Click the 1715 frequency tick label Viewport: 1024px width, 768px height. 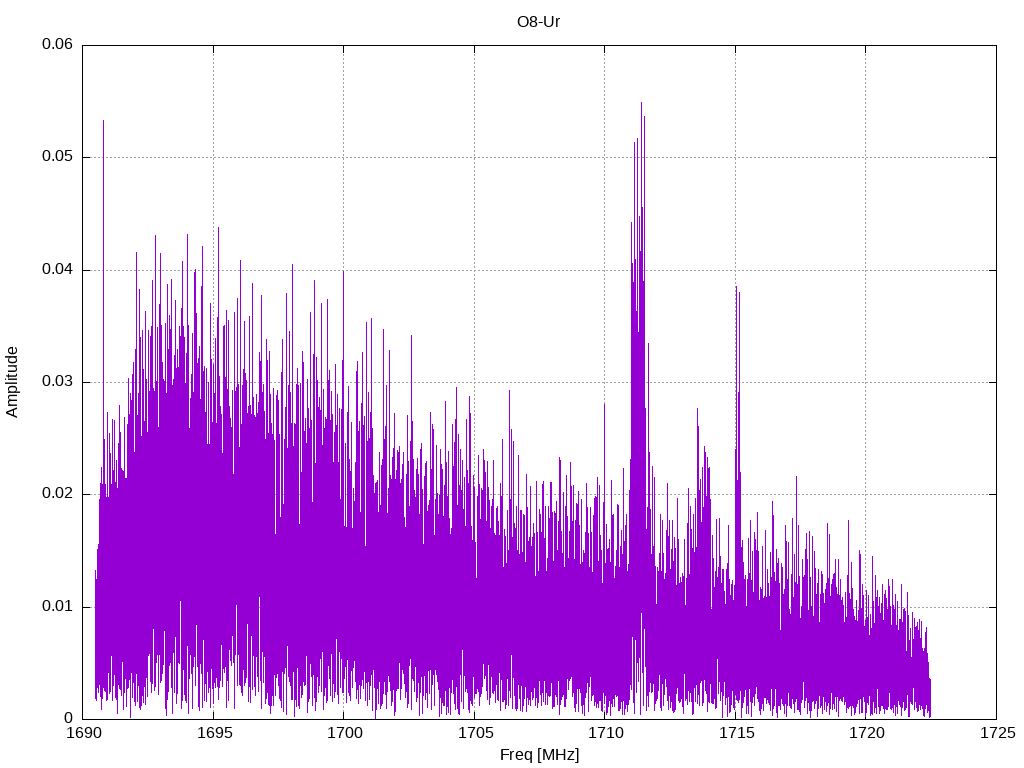pyautogui.click(x=737, y=733)
